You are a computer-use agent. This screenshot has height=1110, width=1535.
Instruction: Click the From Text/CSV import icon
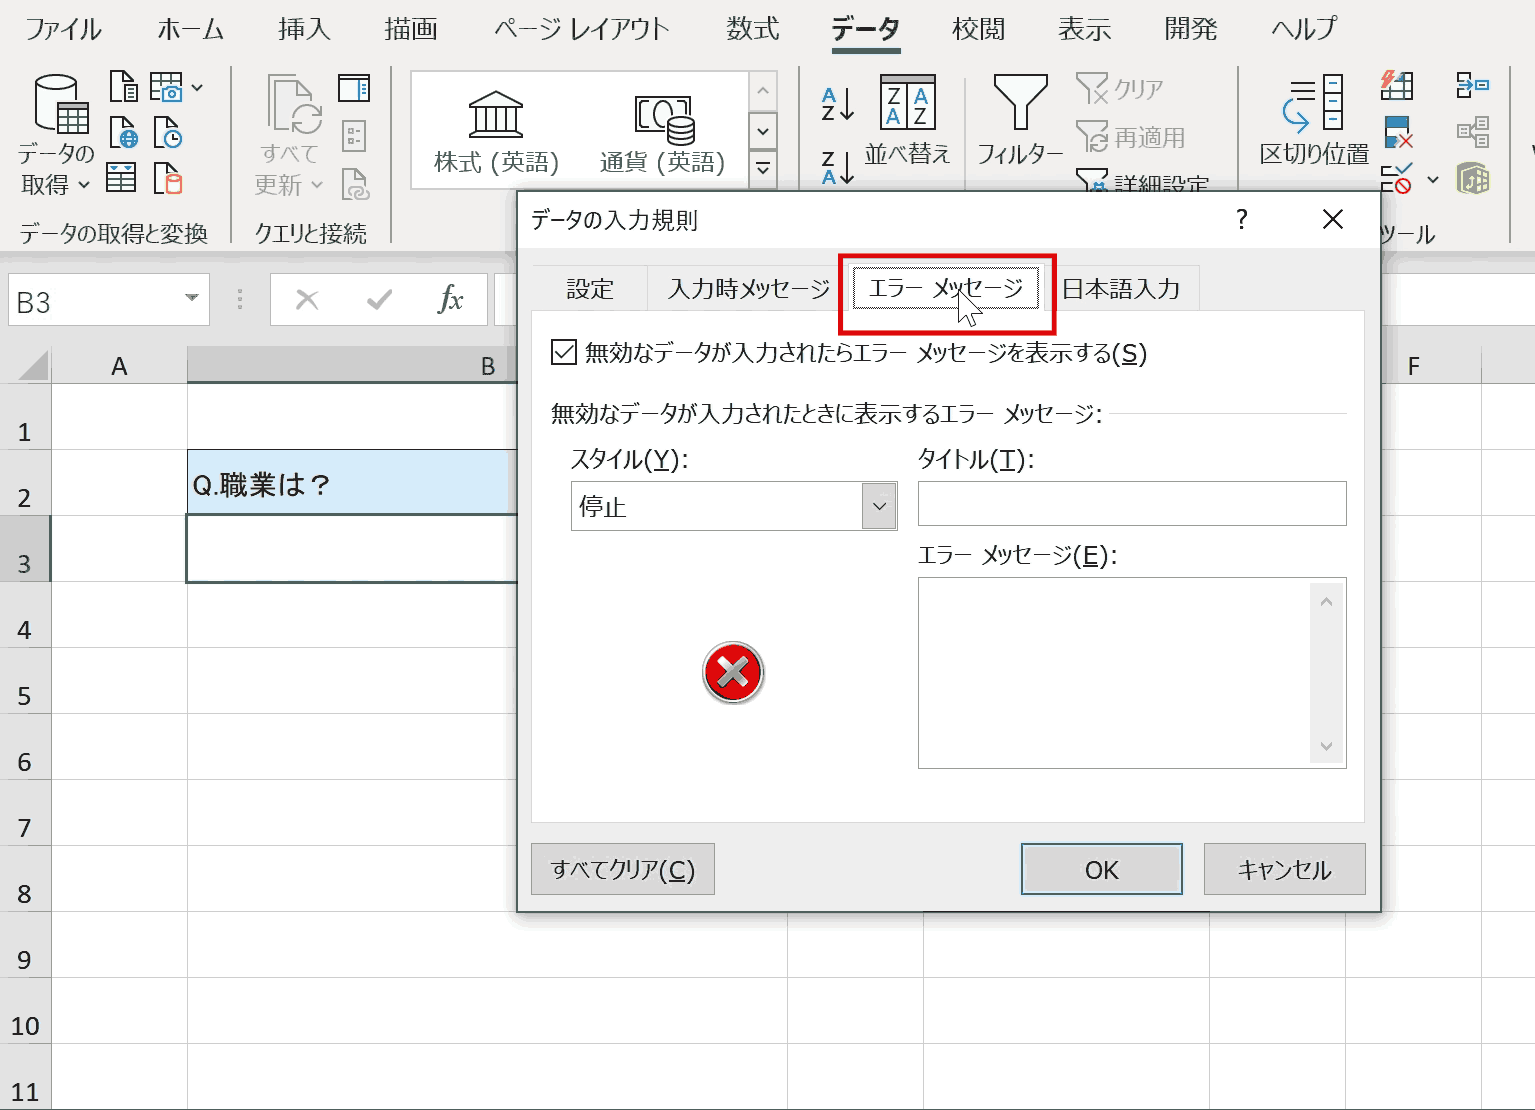123,87
